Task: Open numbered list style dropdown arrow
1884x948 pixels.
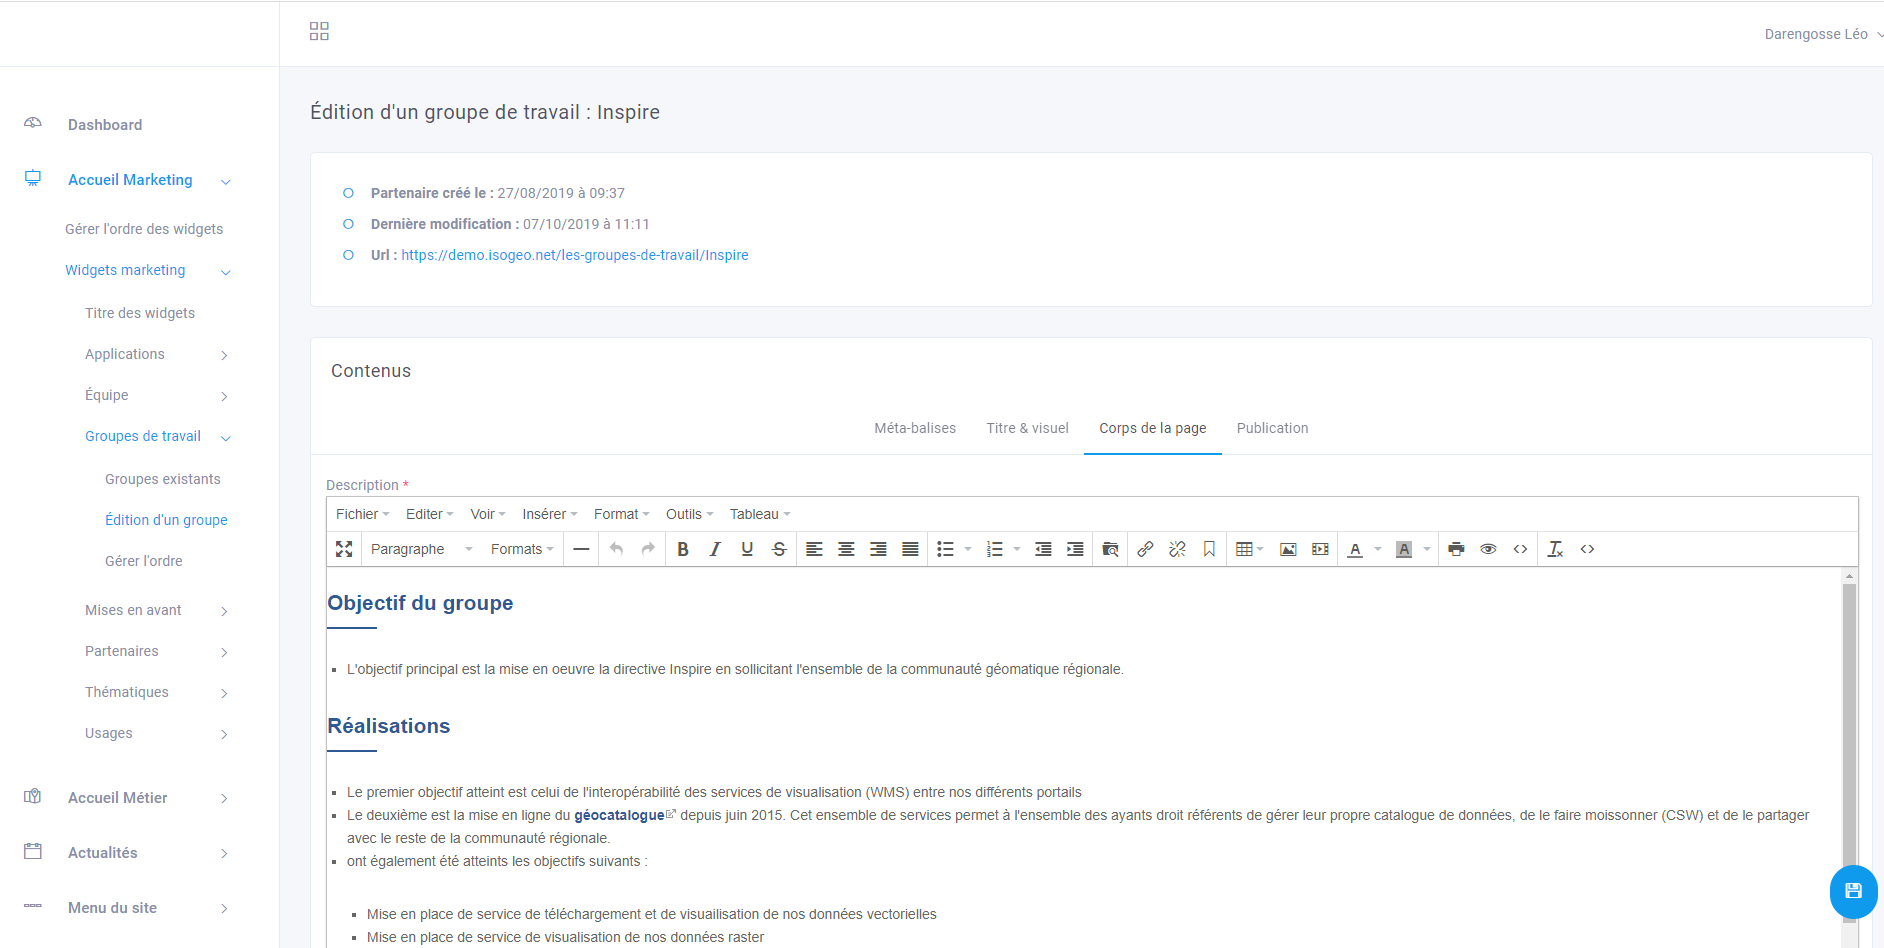Action: click(x=1017, y=549)
